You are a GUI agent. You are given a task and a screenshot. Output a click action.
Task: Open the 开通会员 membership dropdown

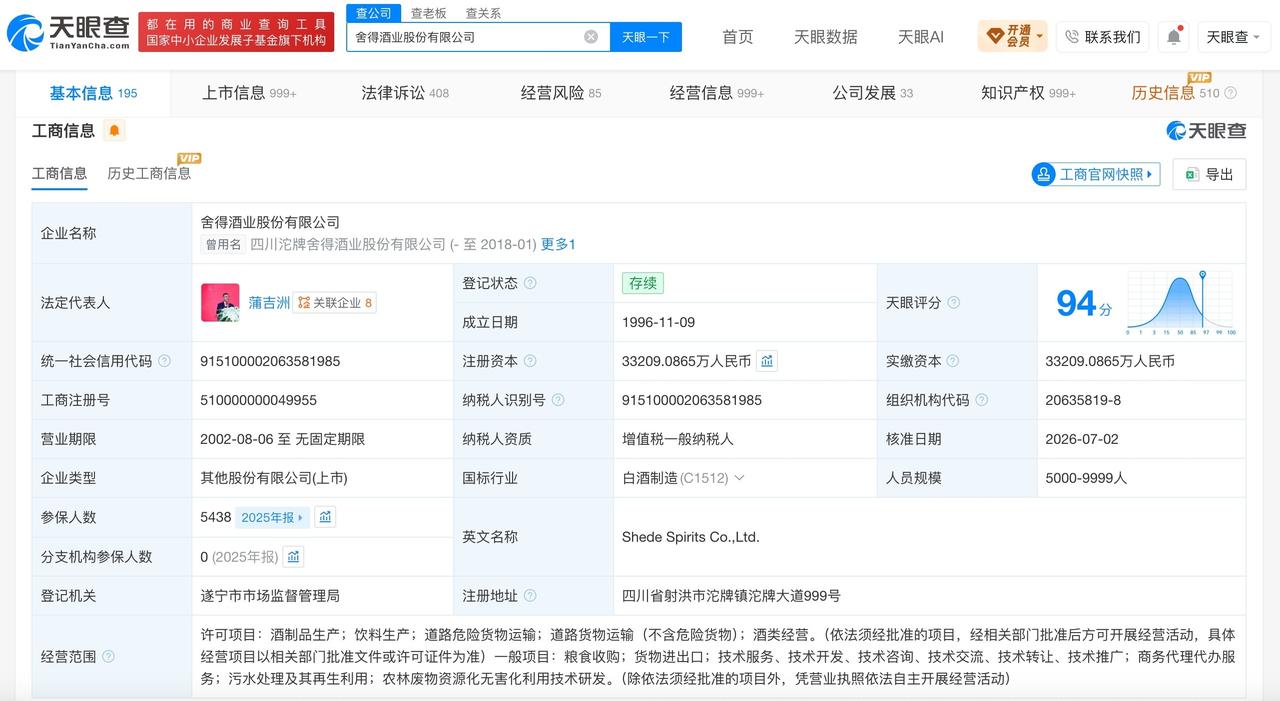1013,37
